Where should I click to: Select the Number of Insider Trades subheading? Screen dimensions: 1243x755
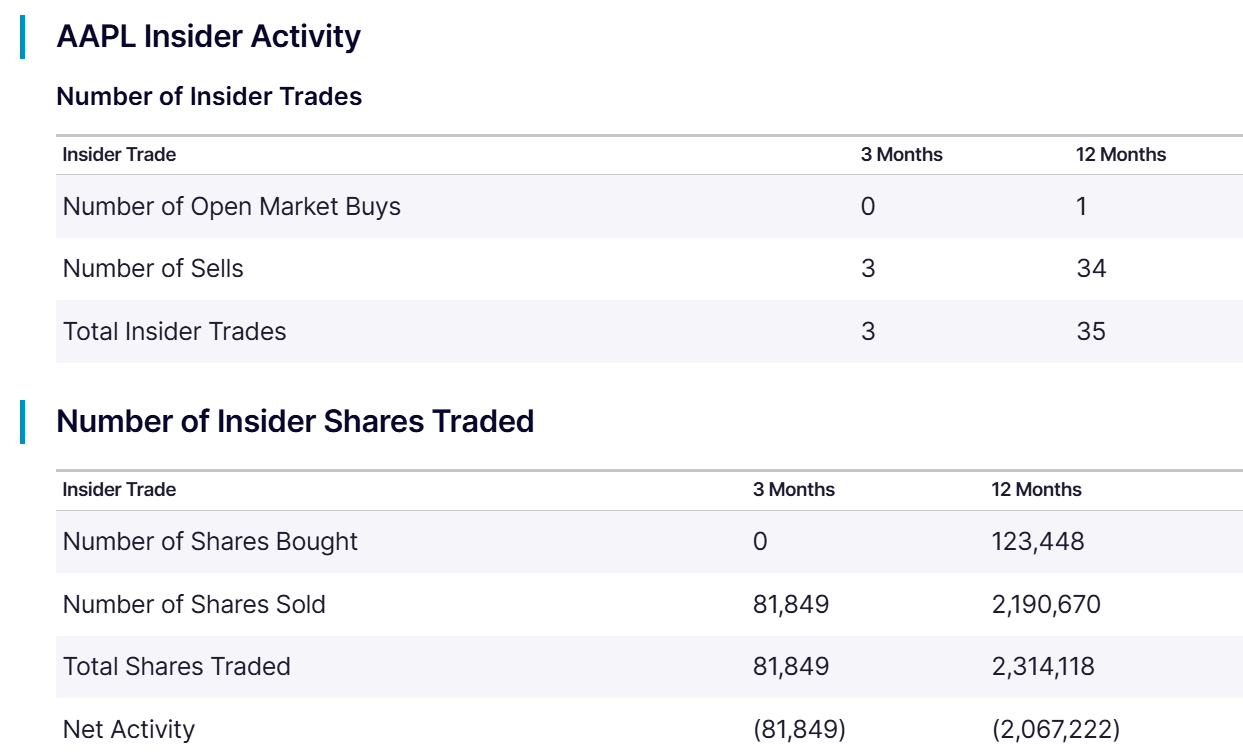[x=209, y=97]
